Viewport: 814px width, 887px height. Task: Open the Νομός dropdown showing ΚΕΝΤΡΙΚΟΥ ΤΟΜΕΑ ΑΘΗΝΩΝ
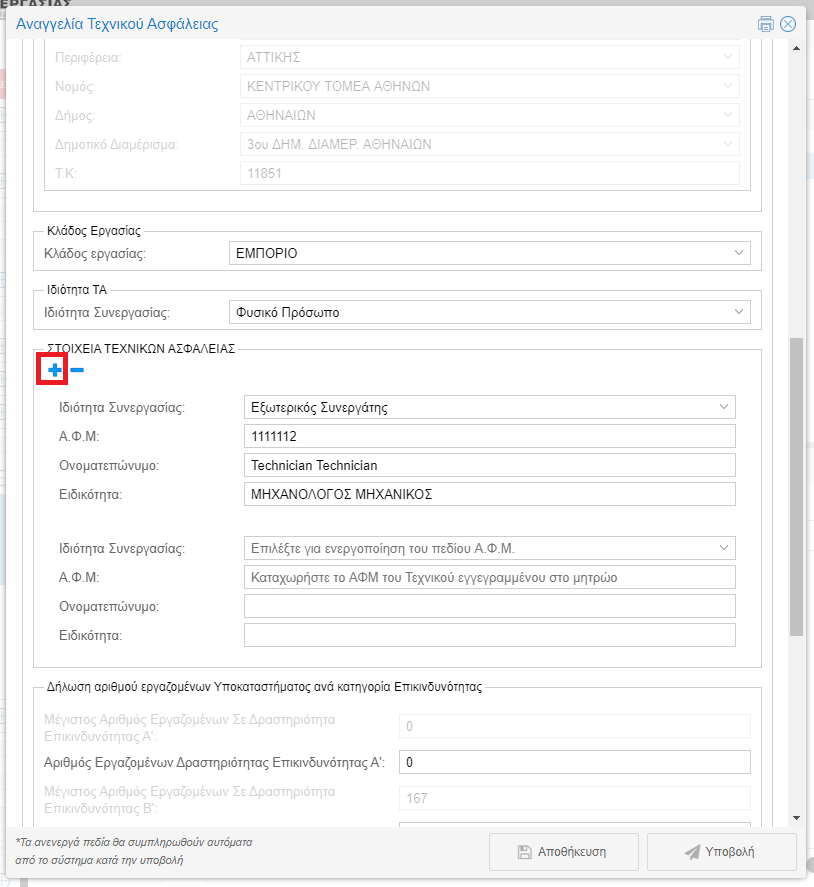tap(489, 86)
